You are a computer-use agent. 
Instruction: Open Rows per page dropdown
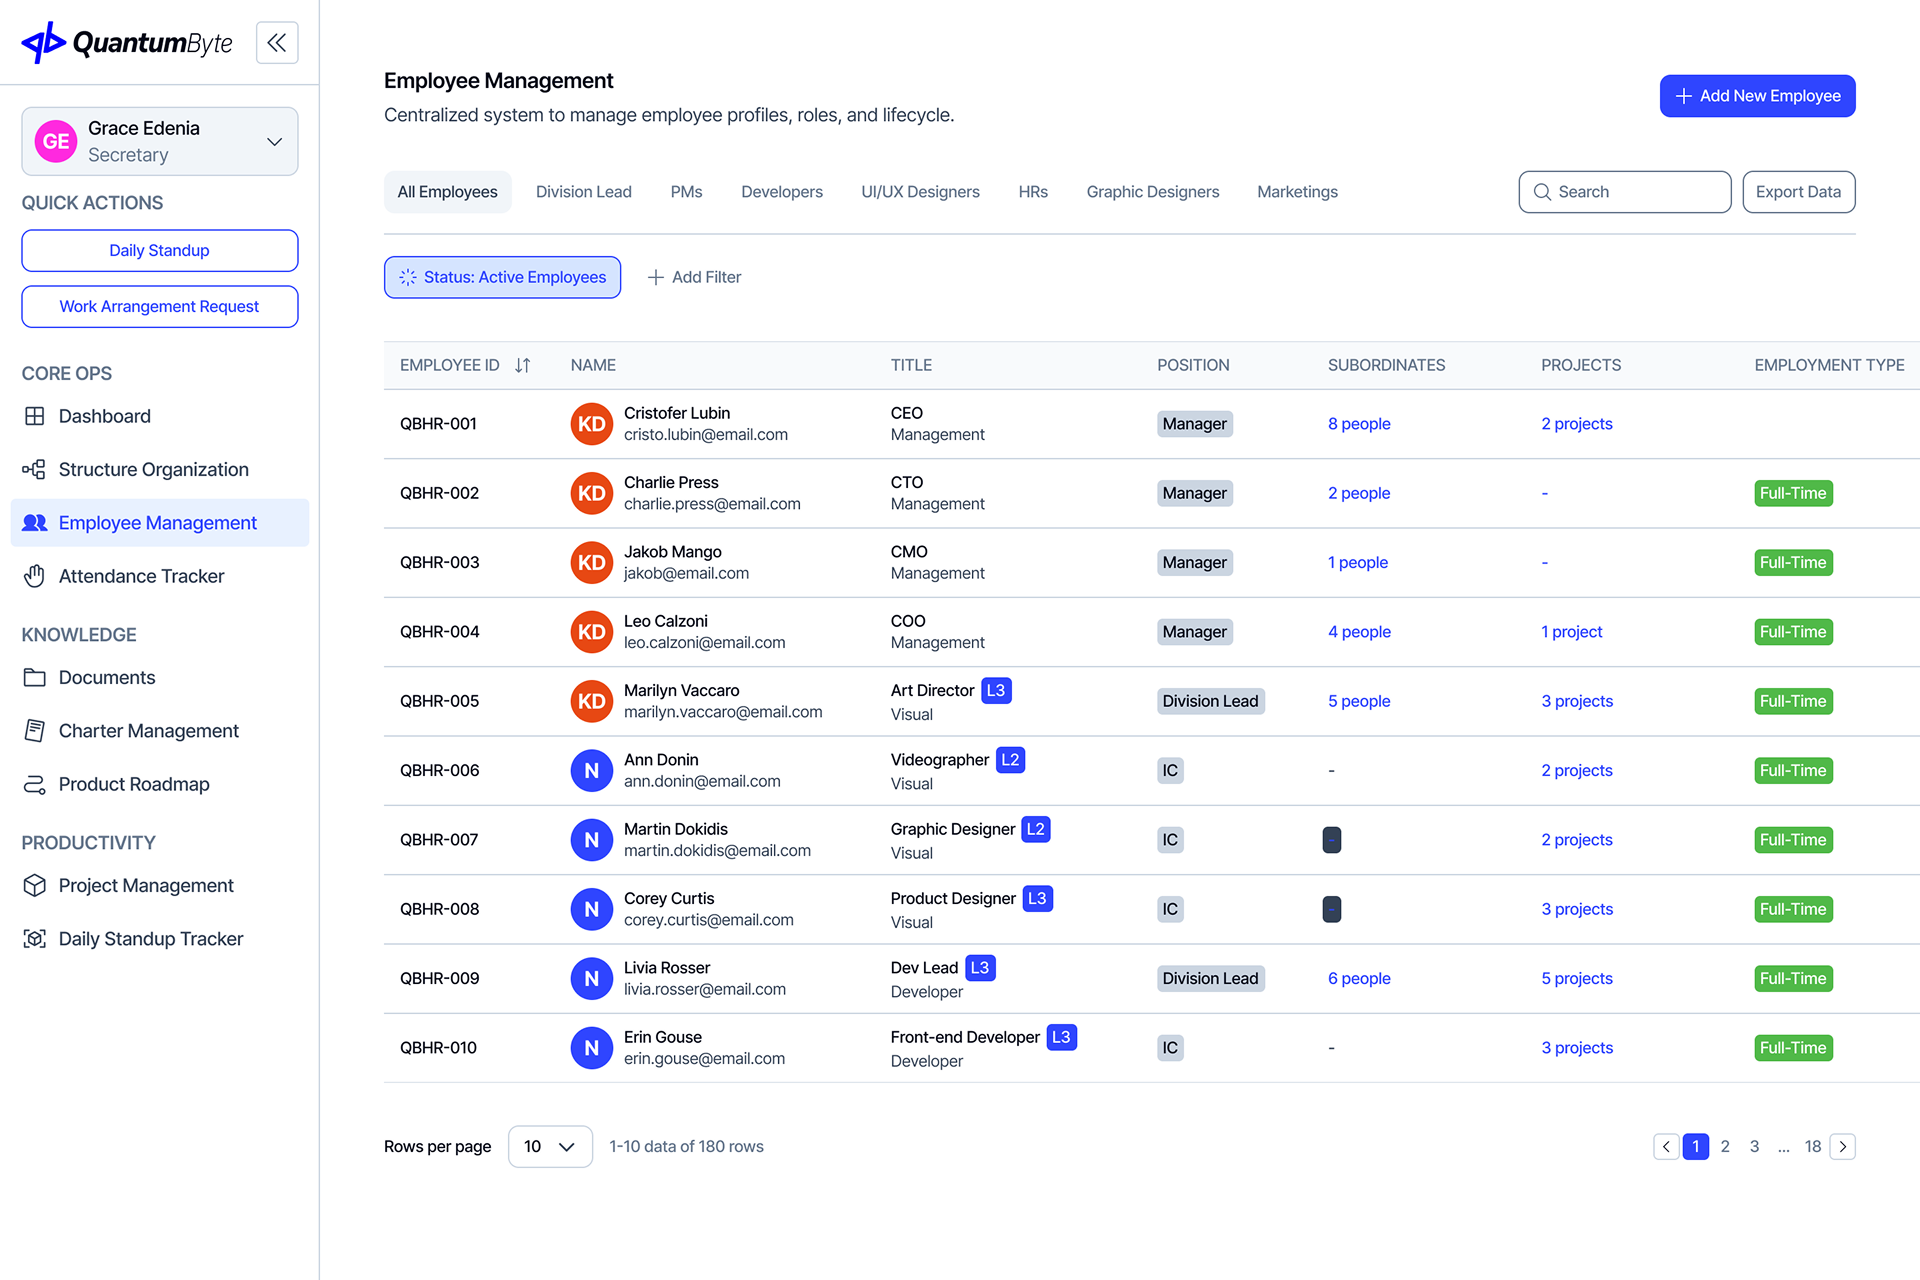coord(550,1146)
